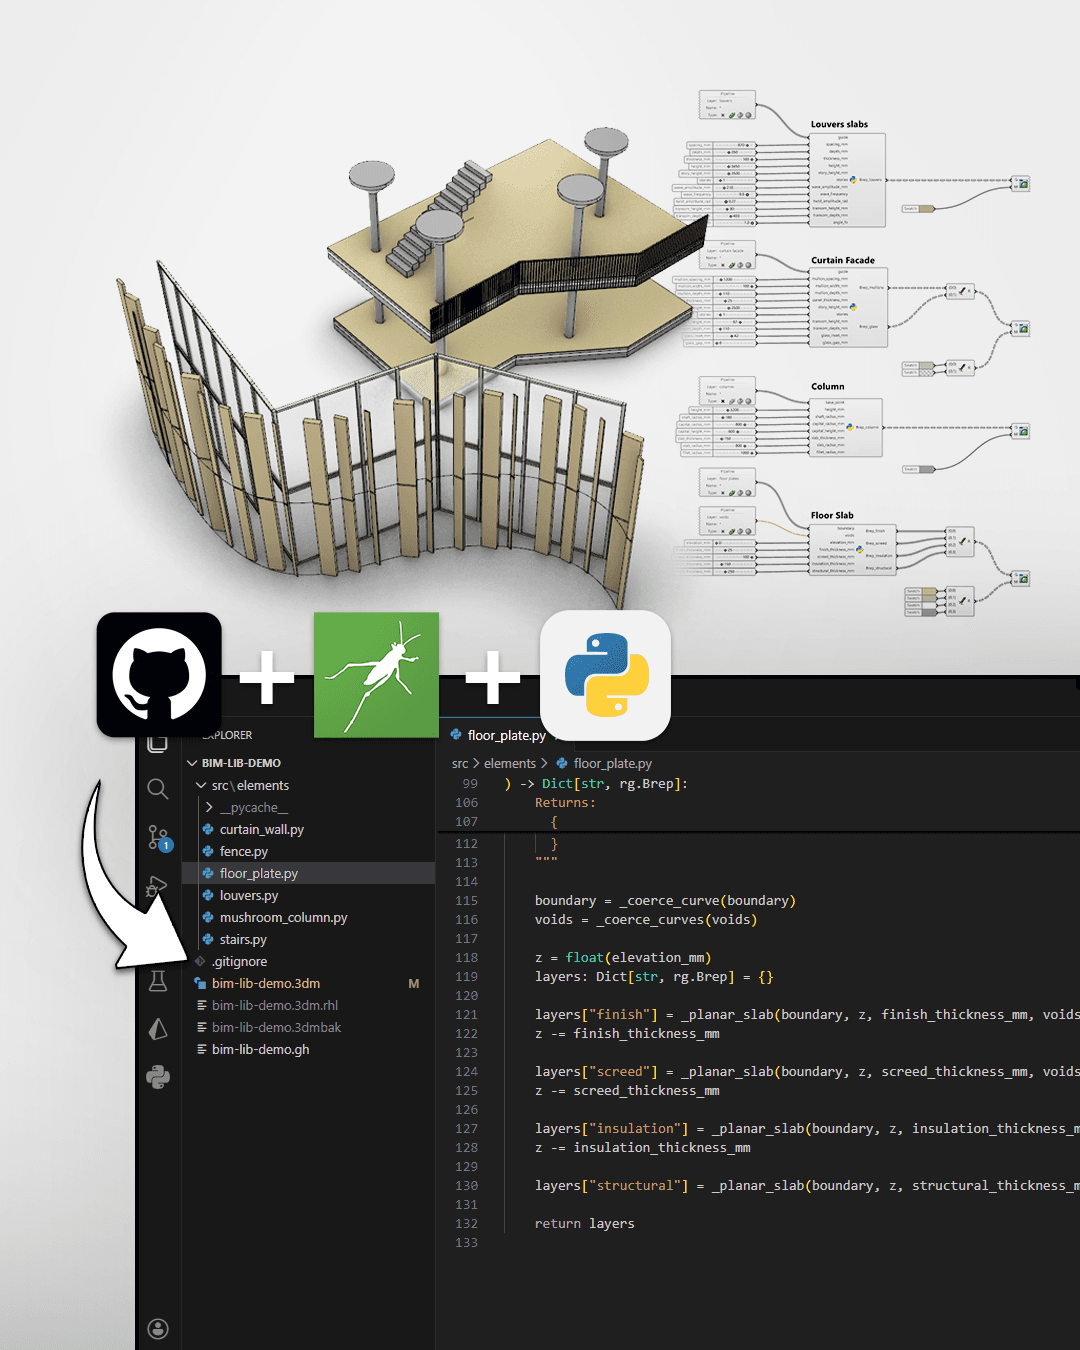Click the topmost swatch below Floor Slab

pos(921,591)
